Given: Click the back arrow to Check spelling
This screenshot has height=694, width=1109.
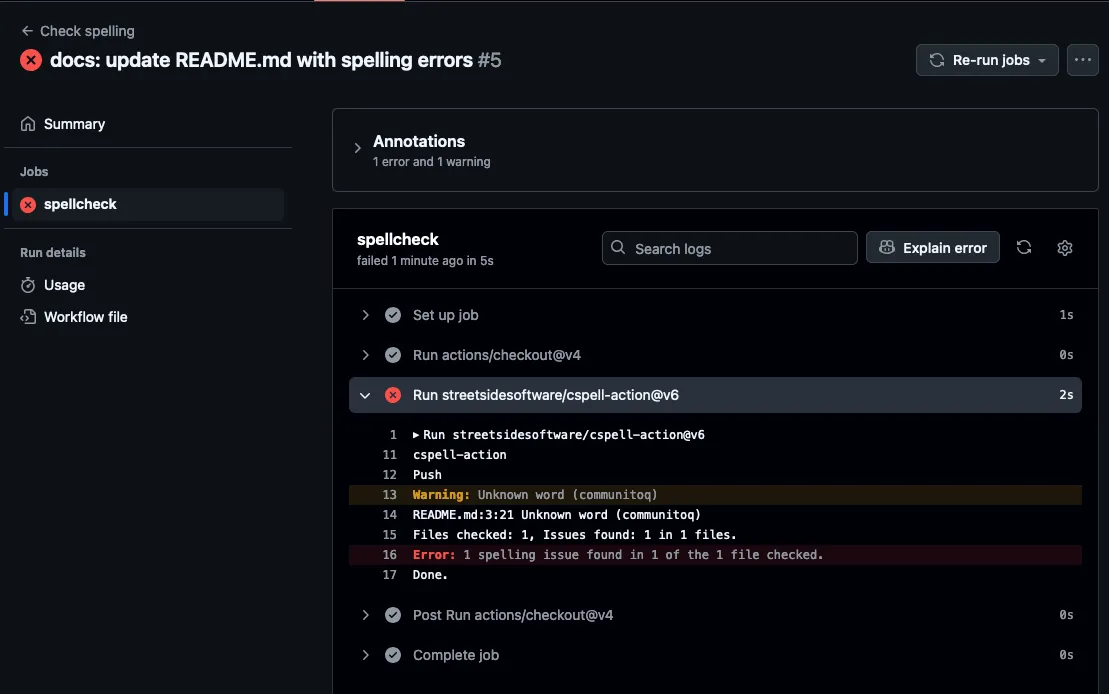Looking at the screenshot, I should click(x=27, y=31).
